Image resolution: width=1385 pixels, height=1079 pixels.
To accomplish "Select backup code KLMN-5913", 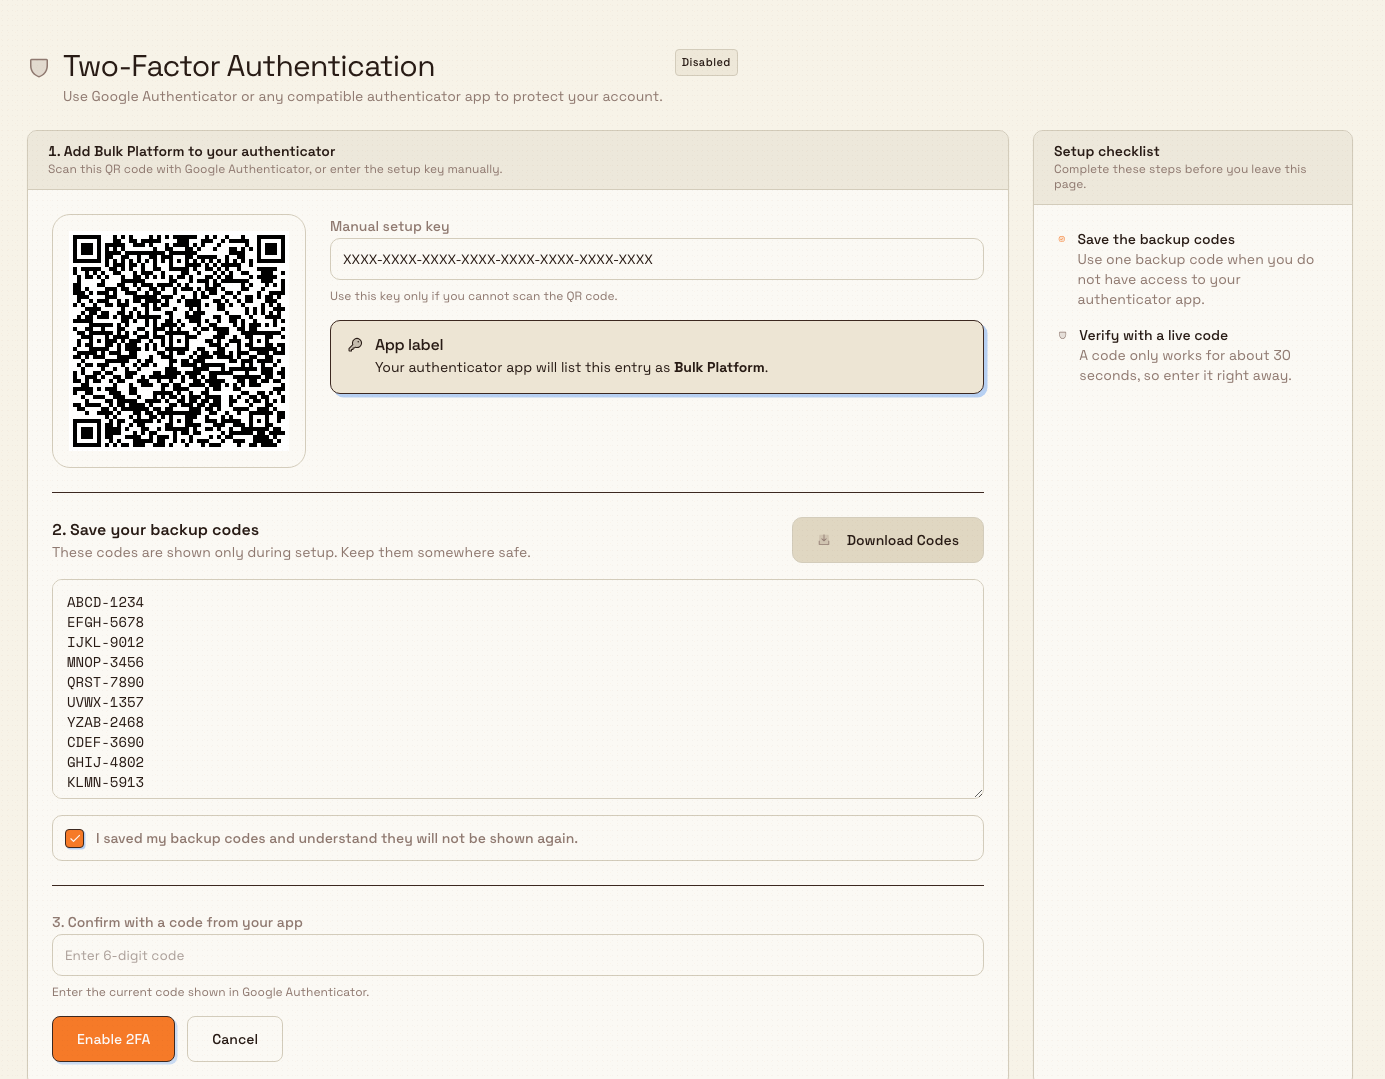I will [105, 782].
